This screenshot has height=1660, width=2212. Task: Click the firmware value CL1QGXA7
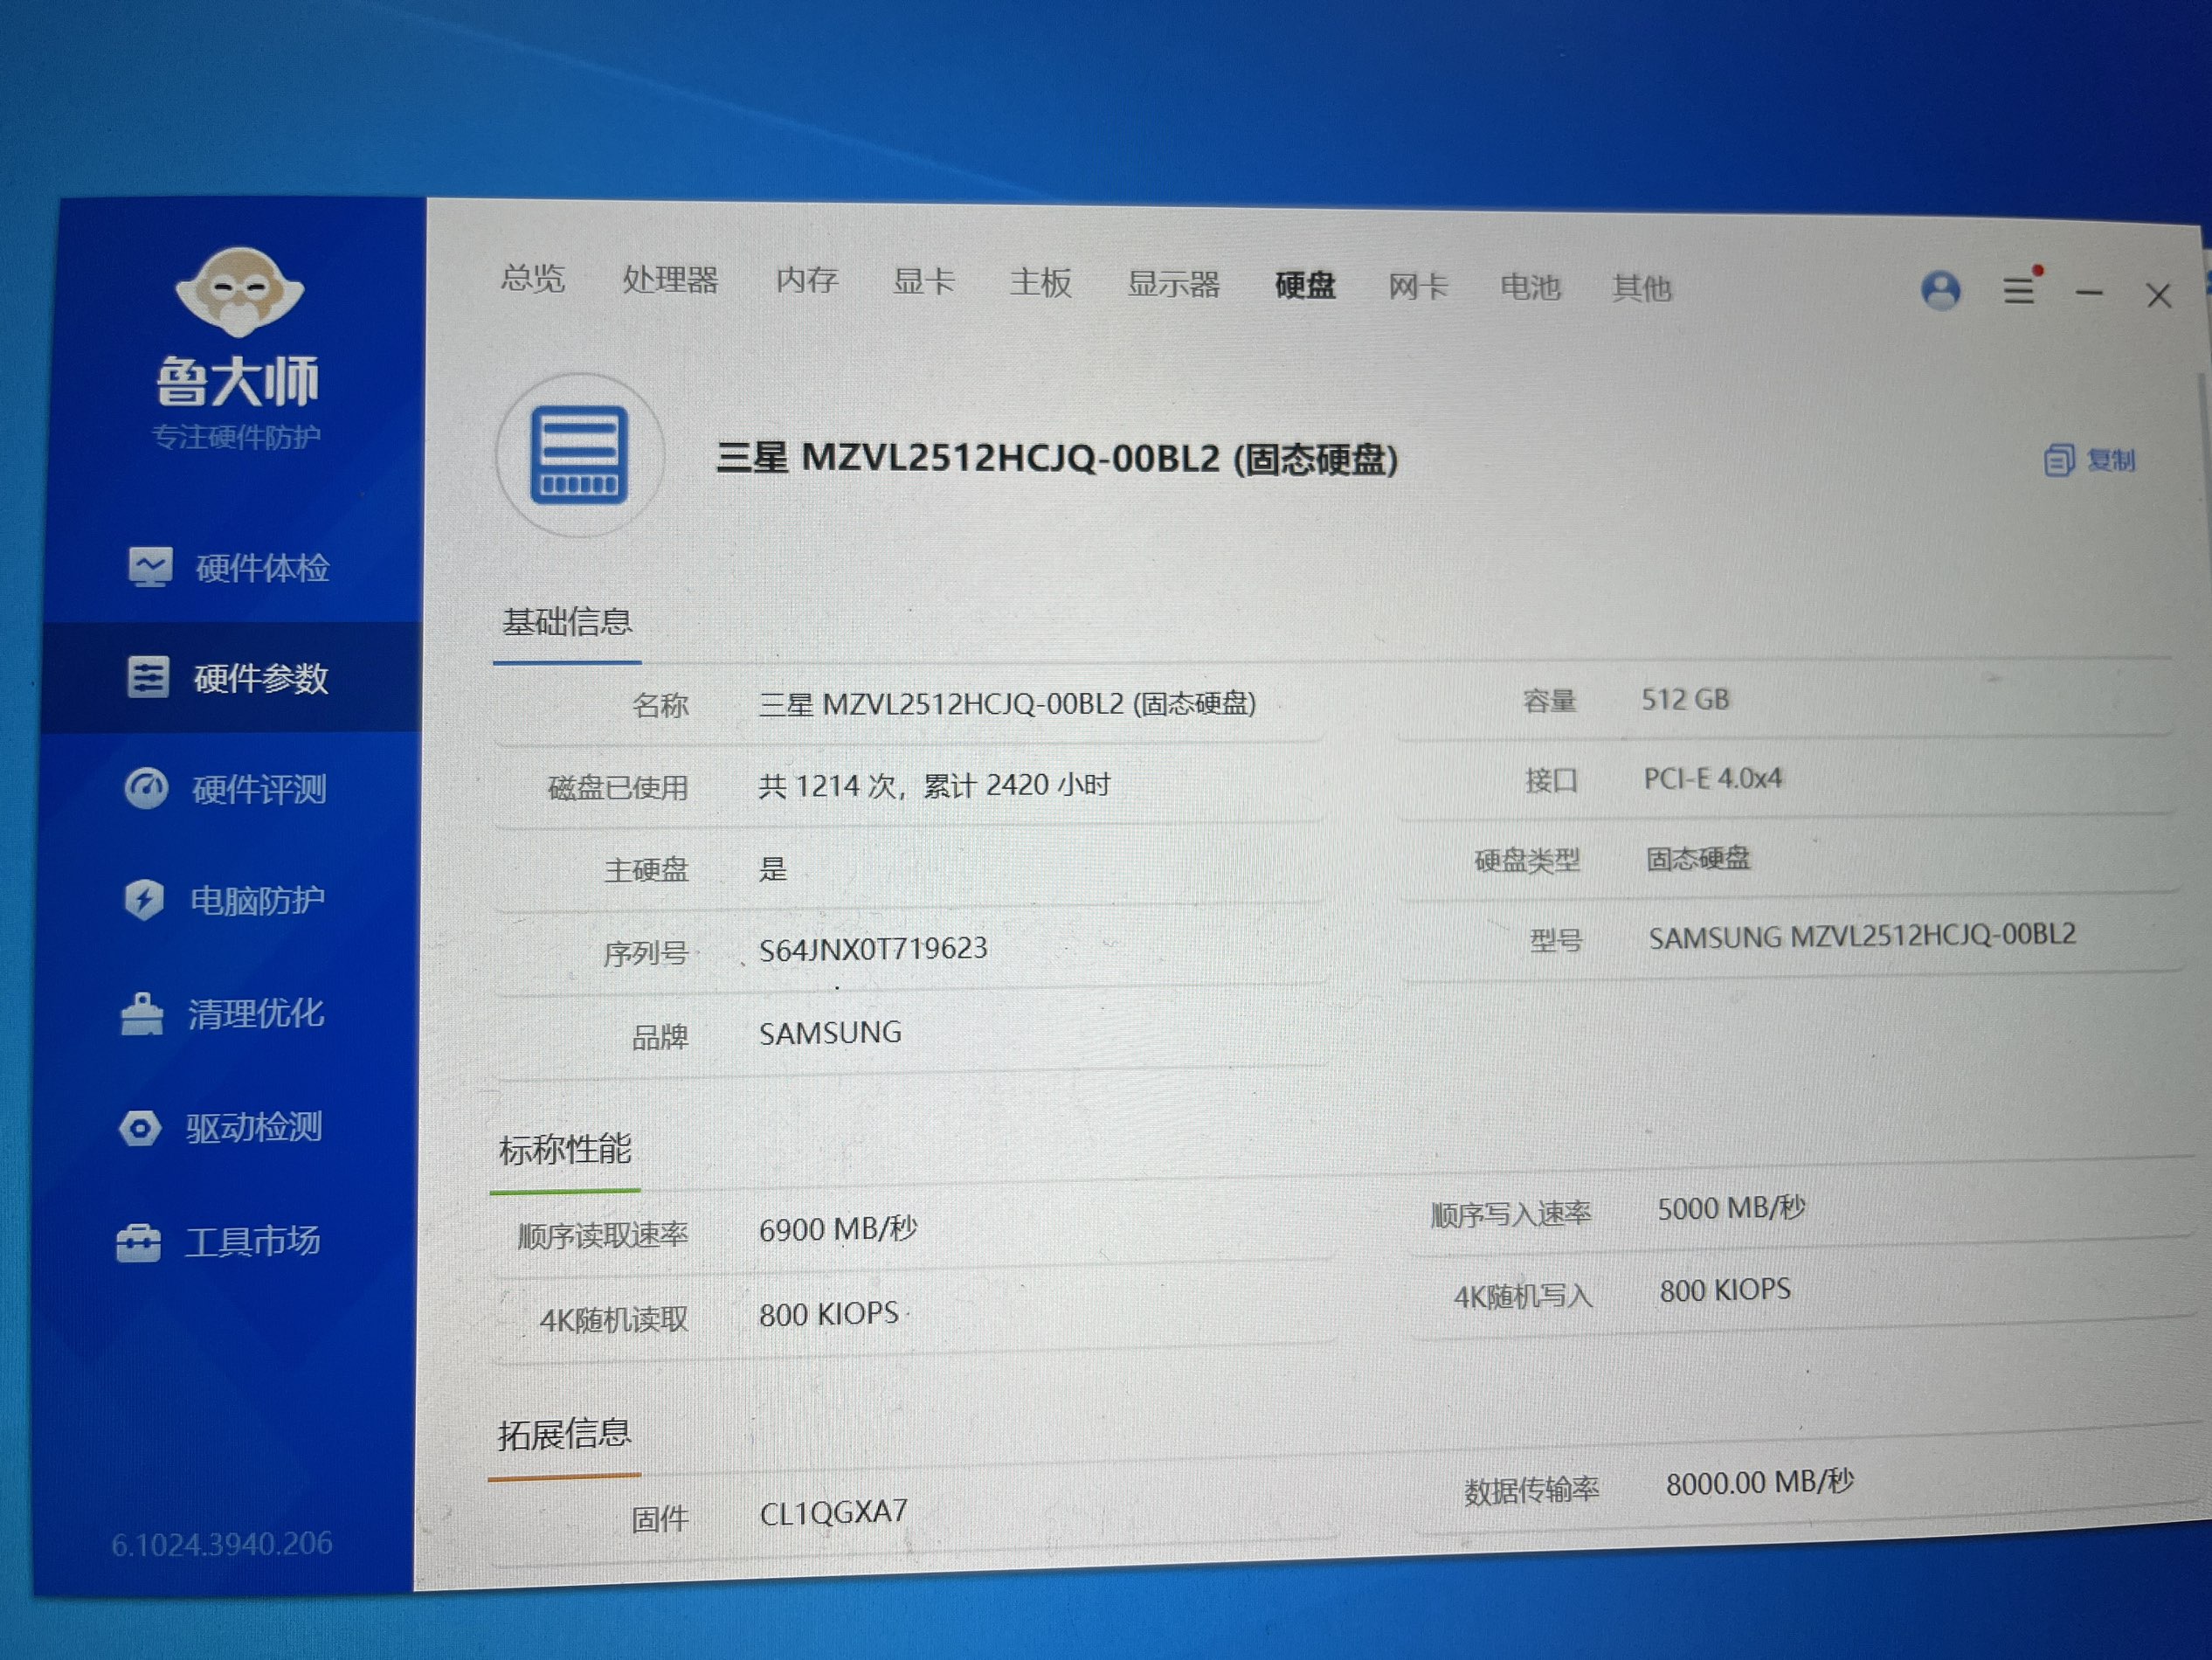click(833, 1513)
